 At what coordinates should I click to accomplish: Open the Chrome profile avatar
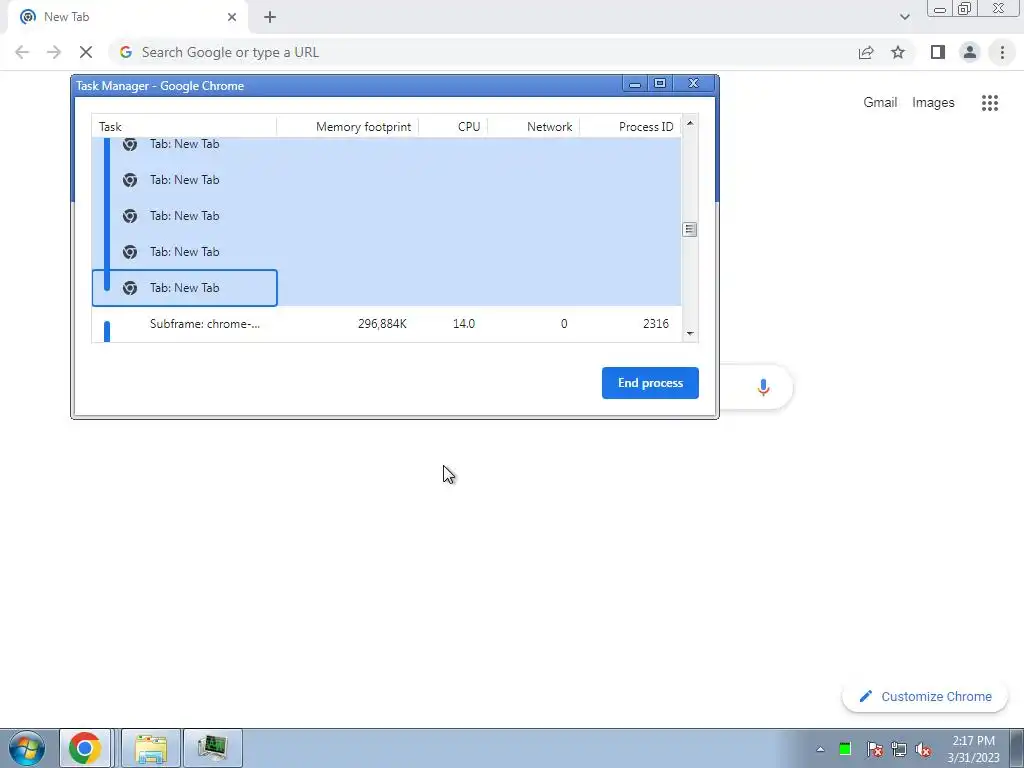point(970,52)
